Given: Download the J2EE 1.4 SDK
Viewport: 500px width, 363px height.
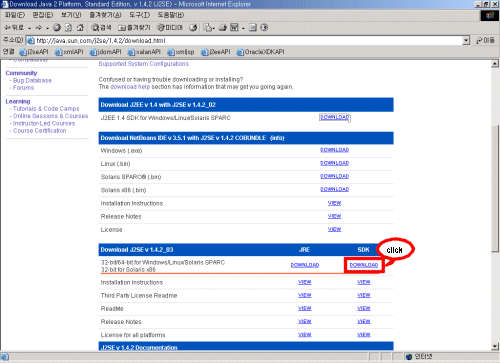Looking at the screenshot, I should pyautogui.click(x=334, y=117).
